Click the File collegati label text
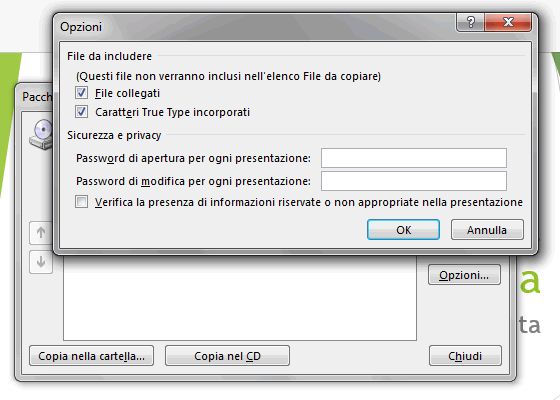 pos(128,93)
